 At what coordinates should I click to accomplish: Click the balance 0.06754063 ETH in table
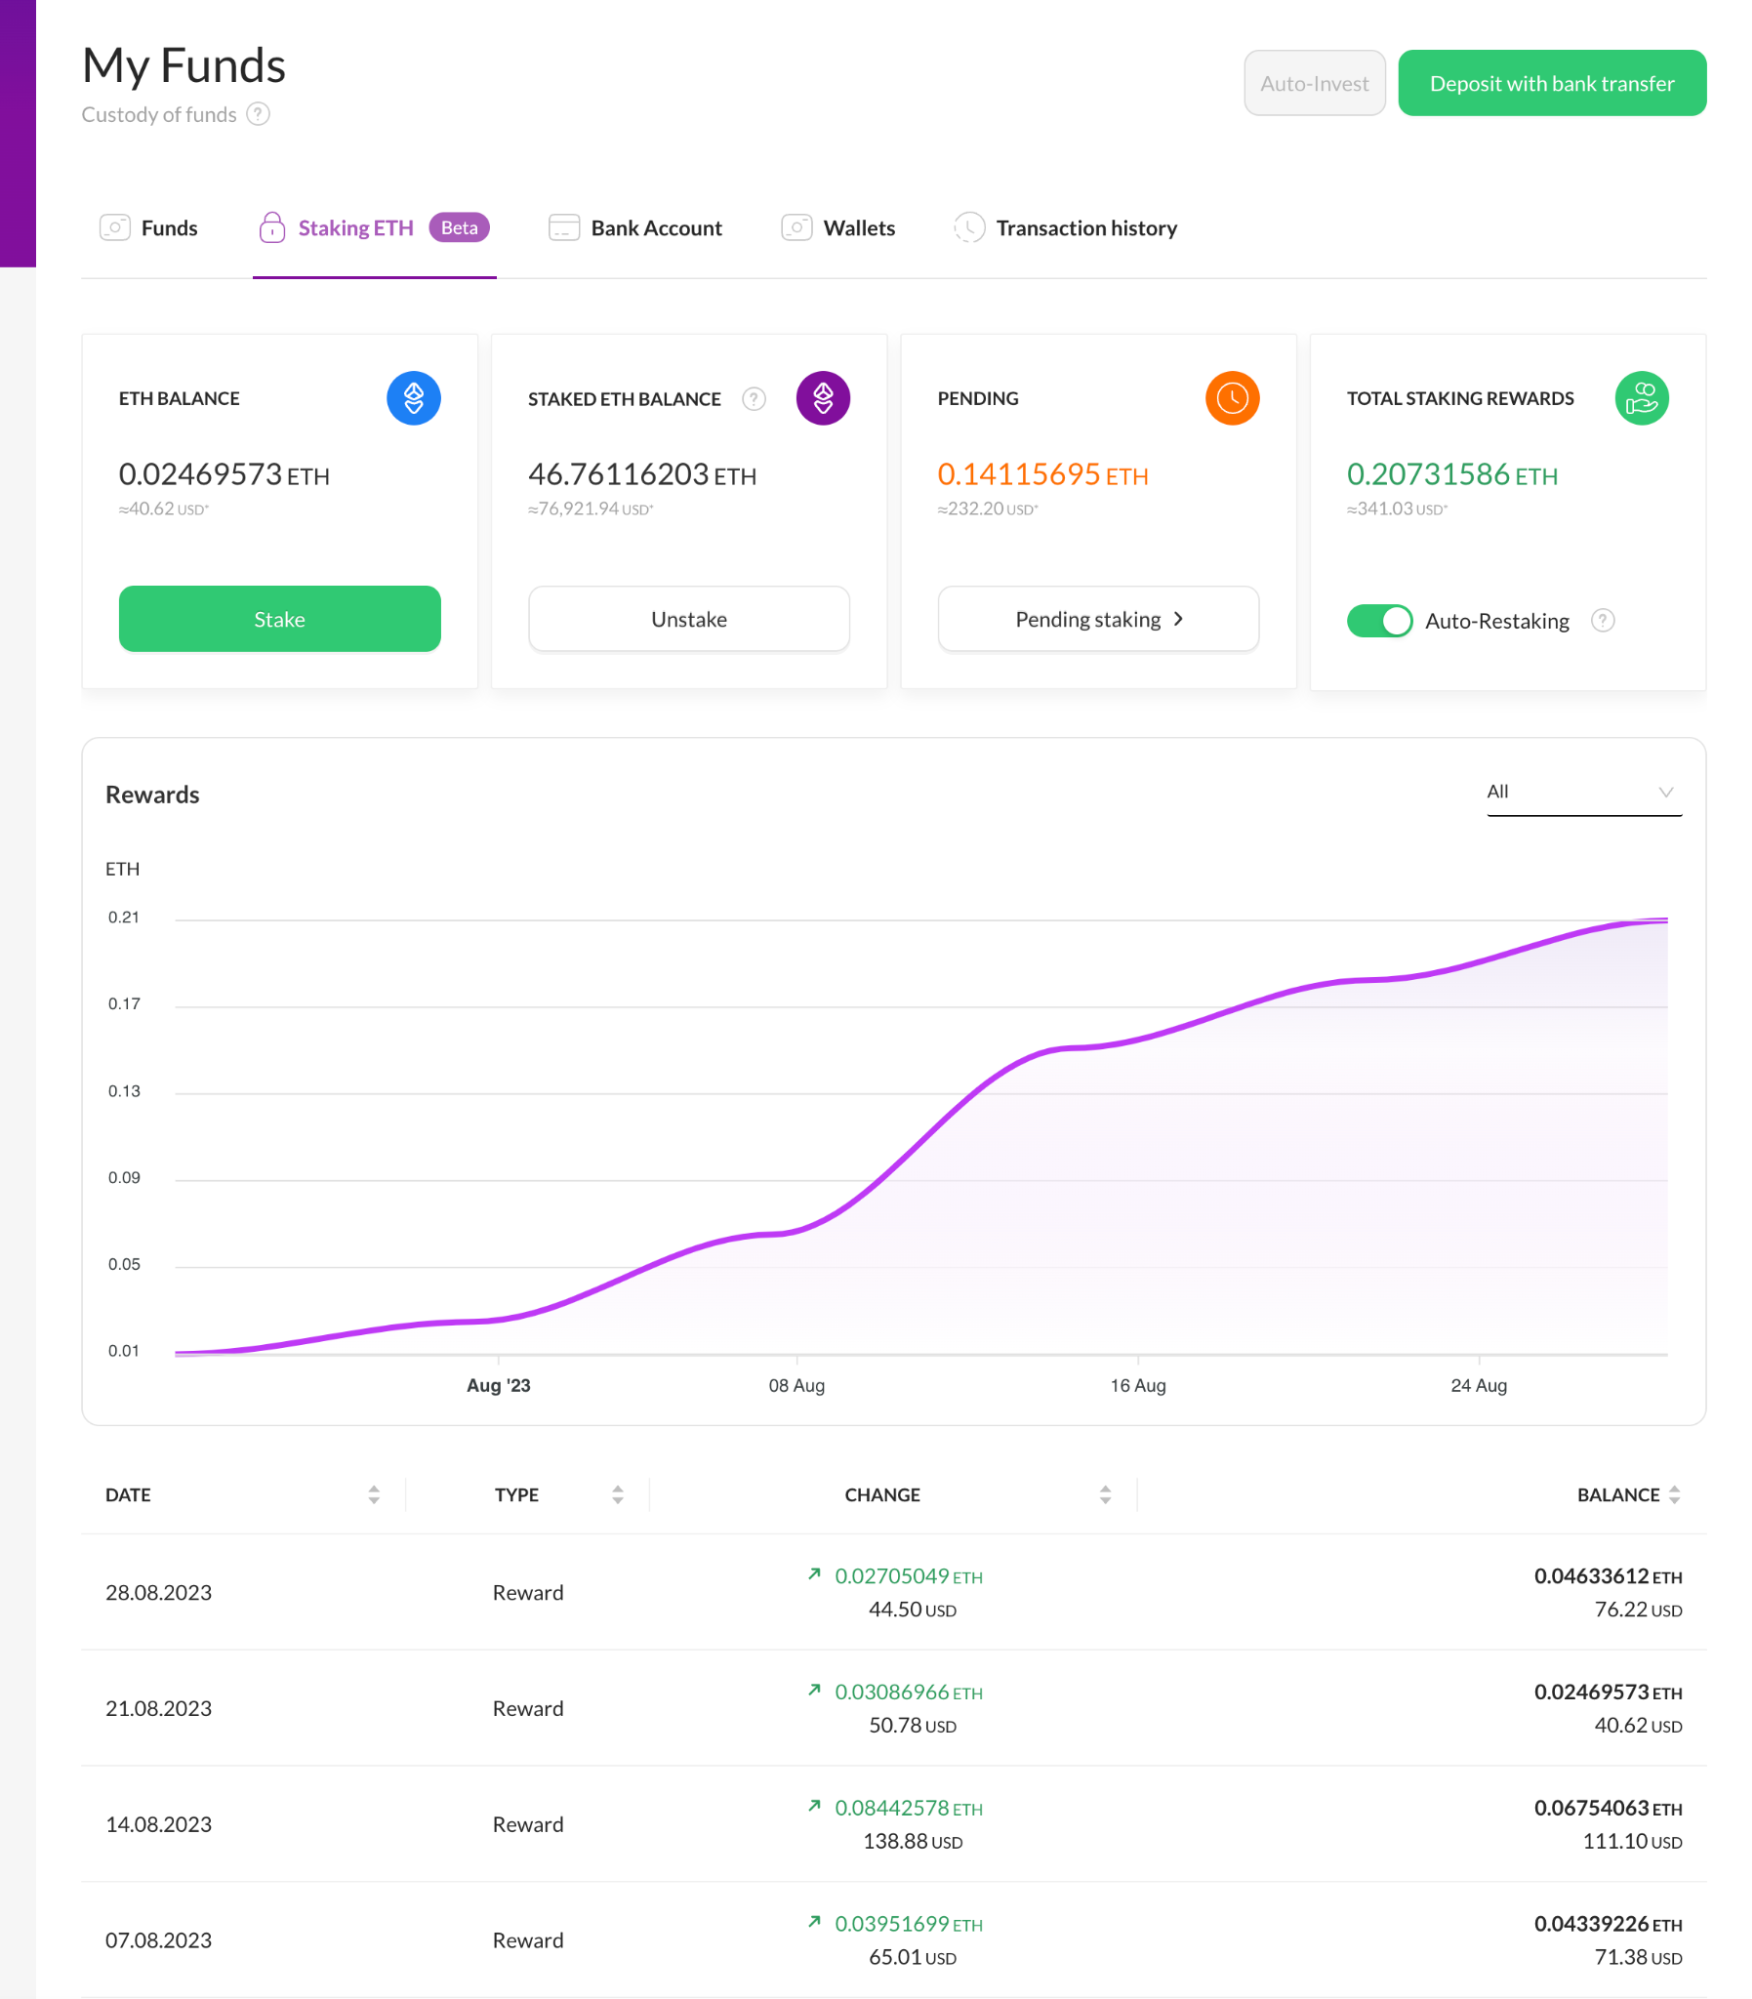click(1608, 1808)
